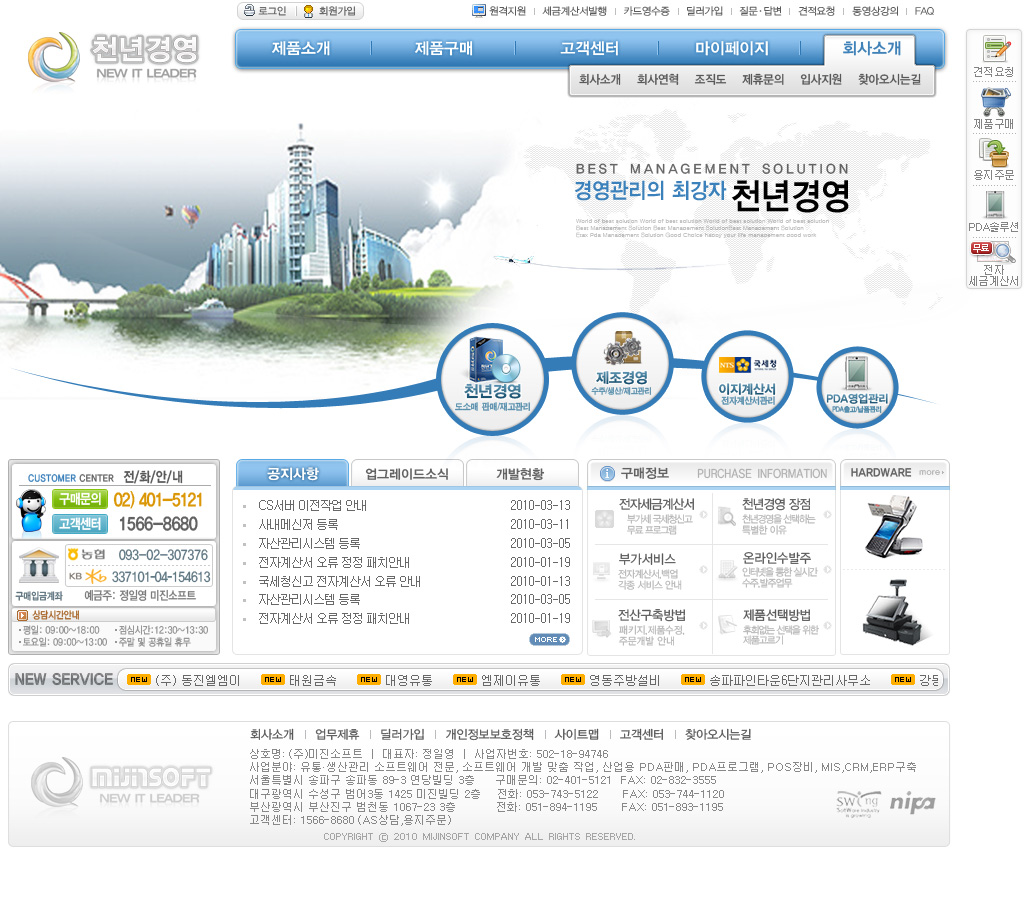The width and height of the screenshot is (1024, 900).
Task: Open the free 전자세금계산서 sidebar icon
Action: [993, 251]
